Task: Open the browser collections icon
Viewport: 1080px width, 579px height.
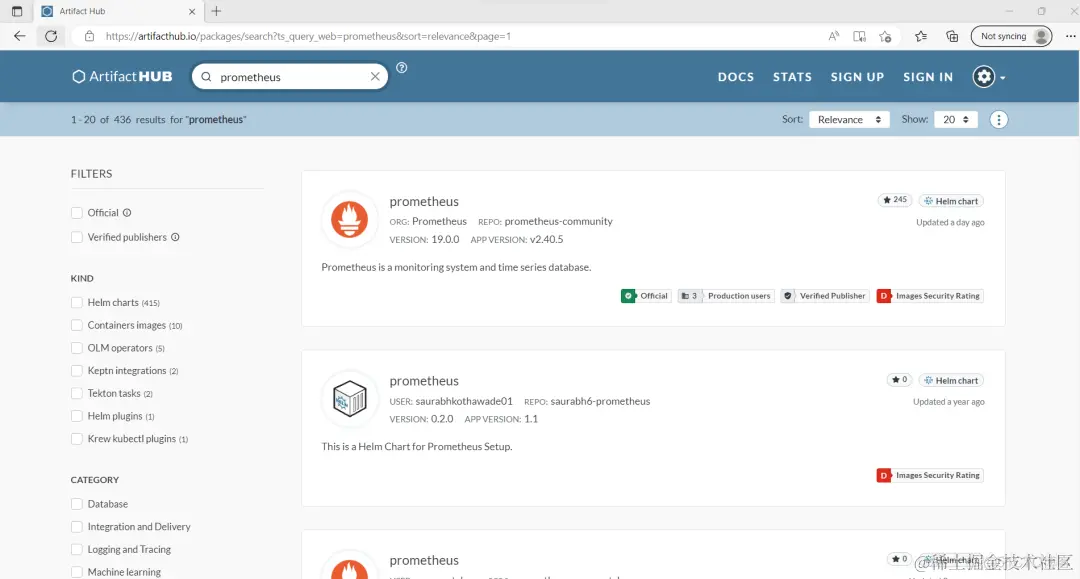Action: tap(952, 36)
